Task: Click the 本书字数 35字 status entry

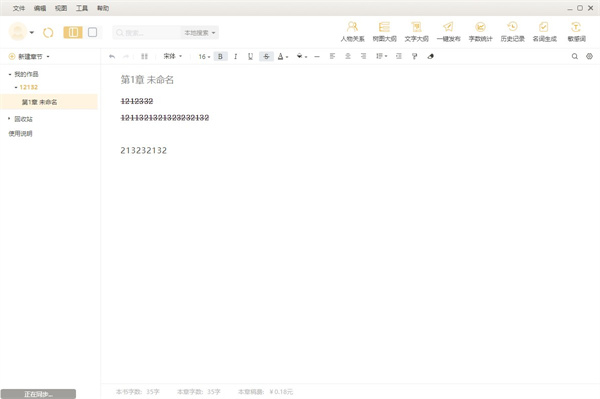Action: click(138, 392)
